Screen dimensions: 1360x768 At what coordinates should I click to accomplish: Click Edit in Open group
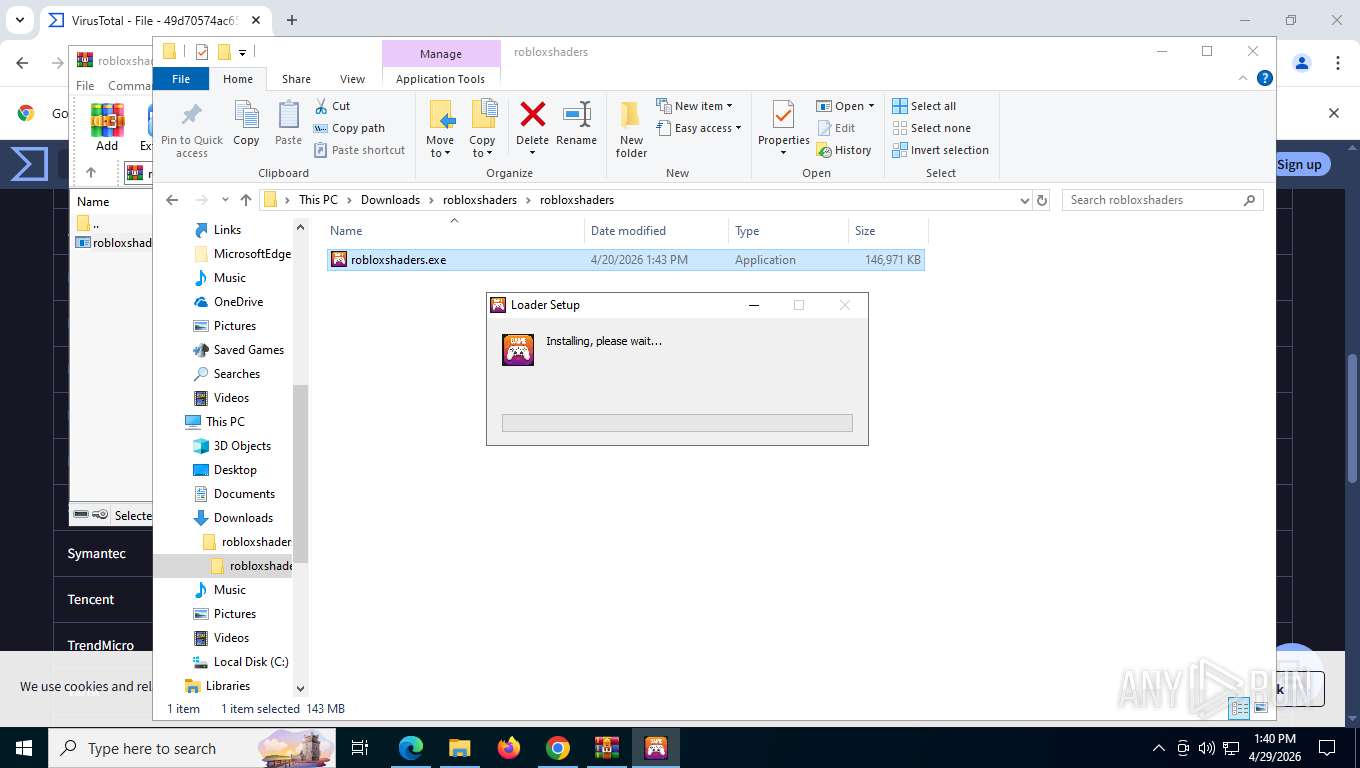pos(836,128)
